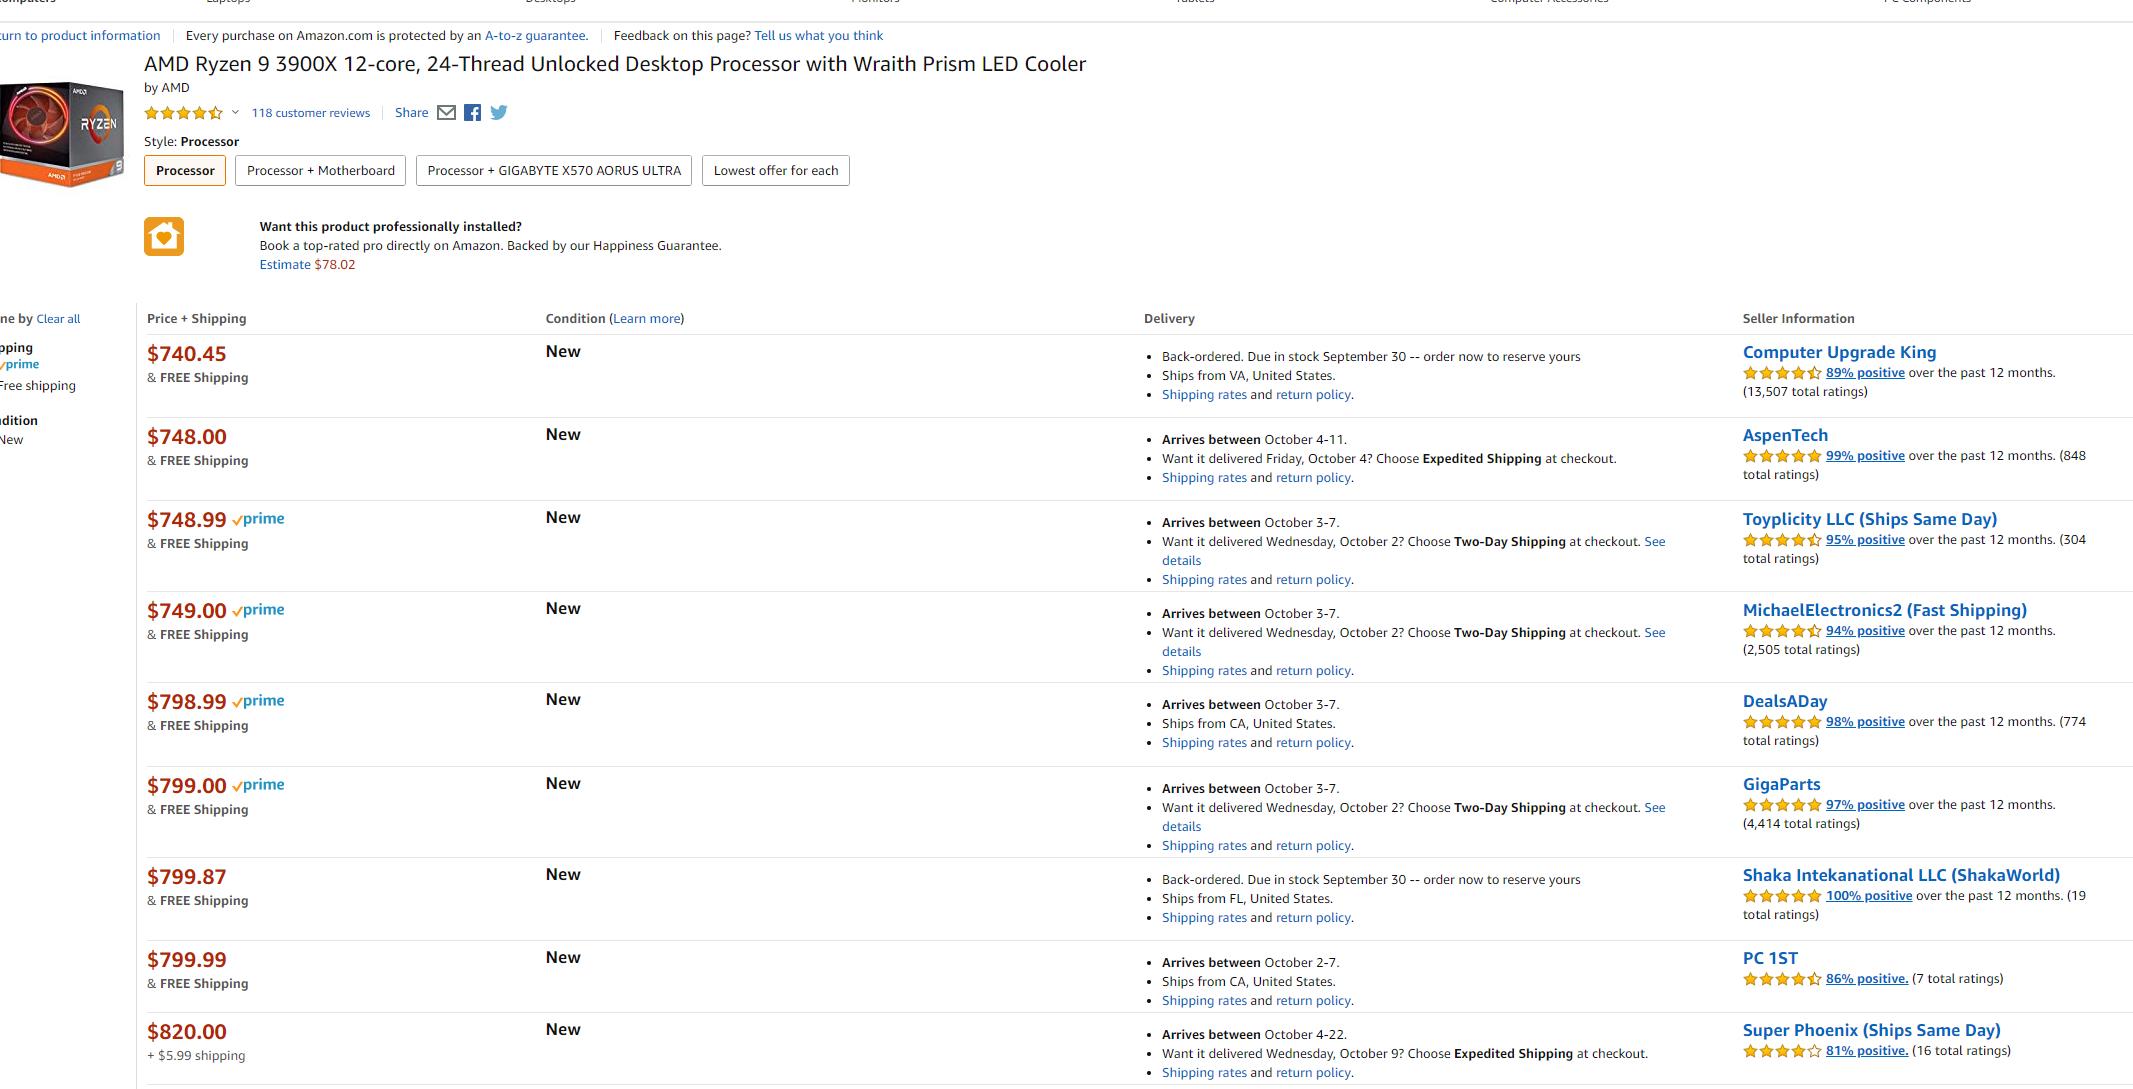Select the Lowest offer for each style

click(x=776, y=170)
